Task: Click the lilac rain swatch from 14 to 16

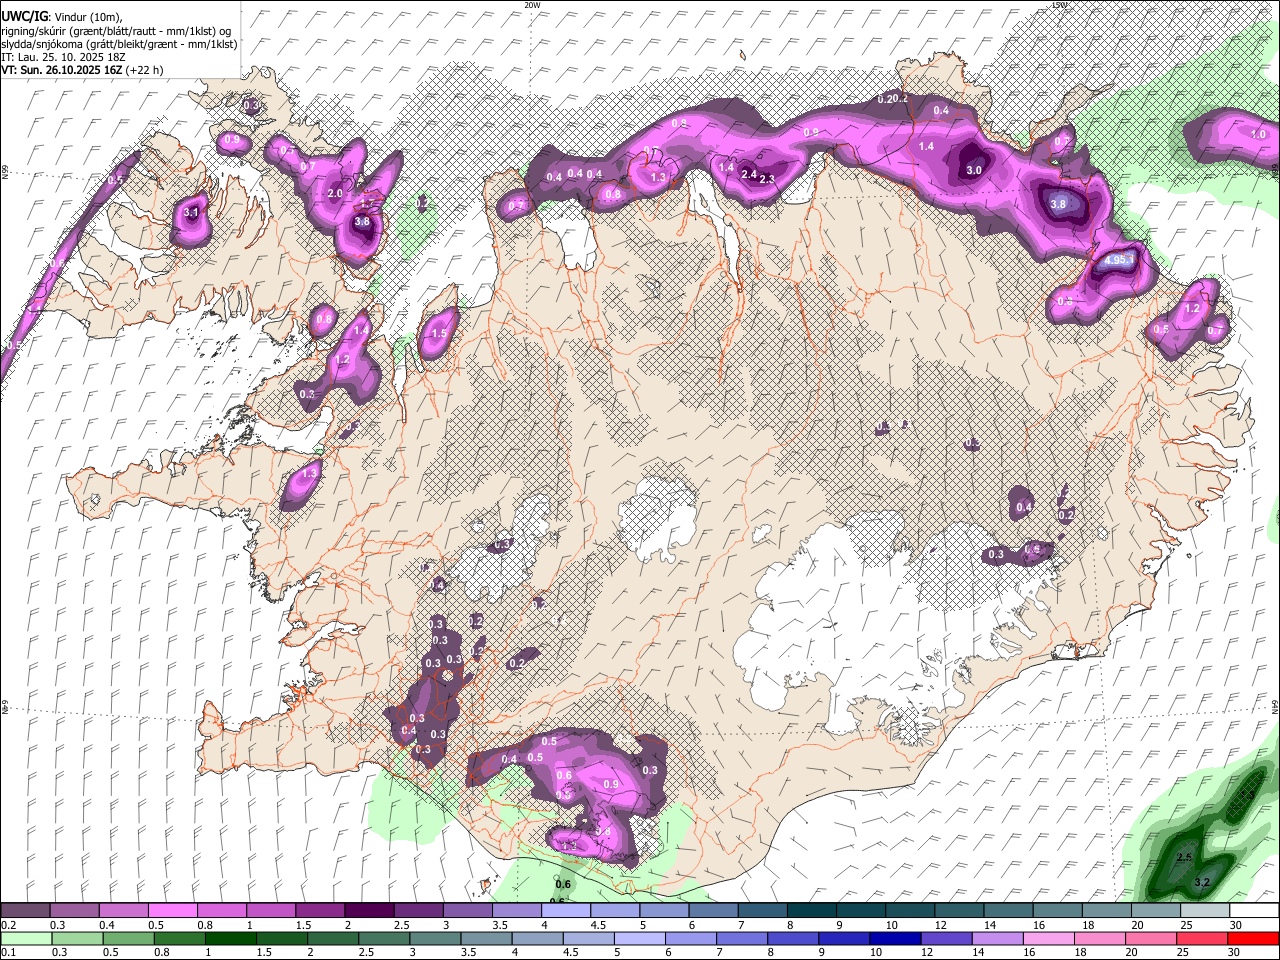Action: [x=996, y=938]
